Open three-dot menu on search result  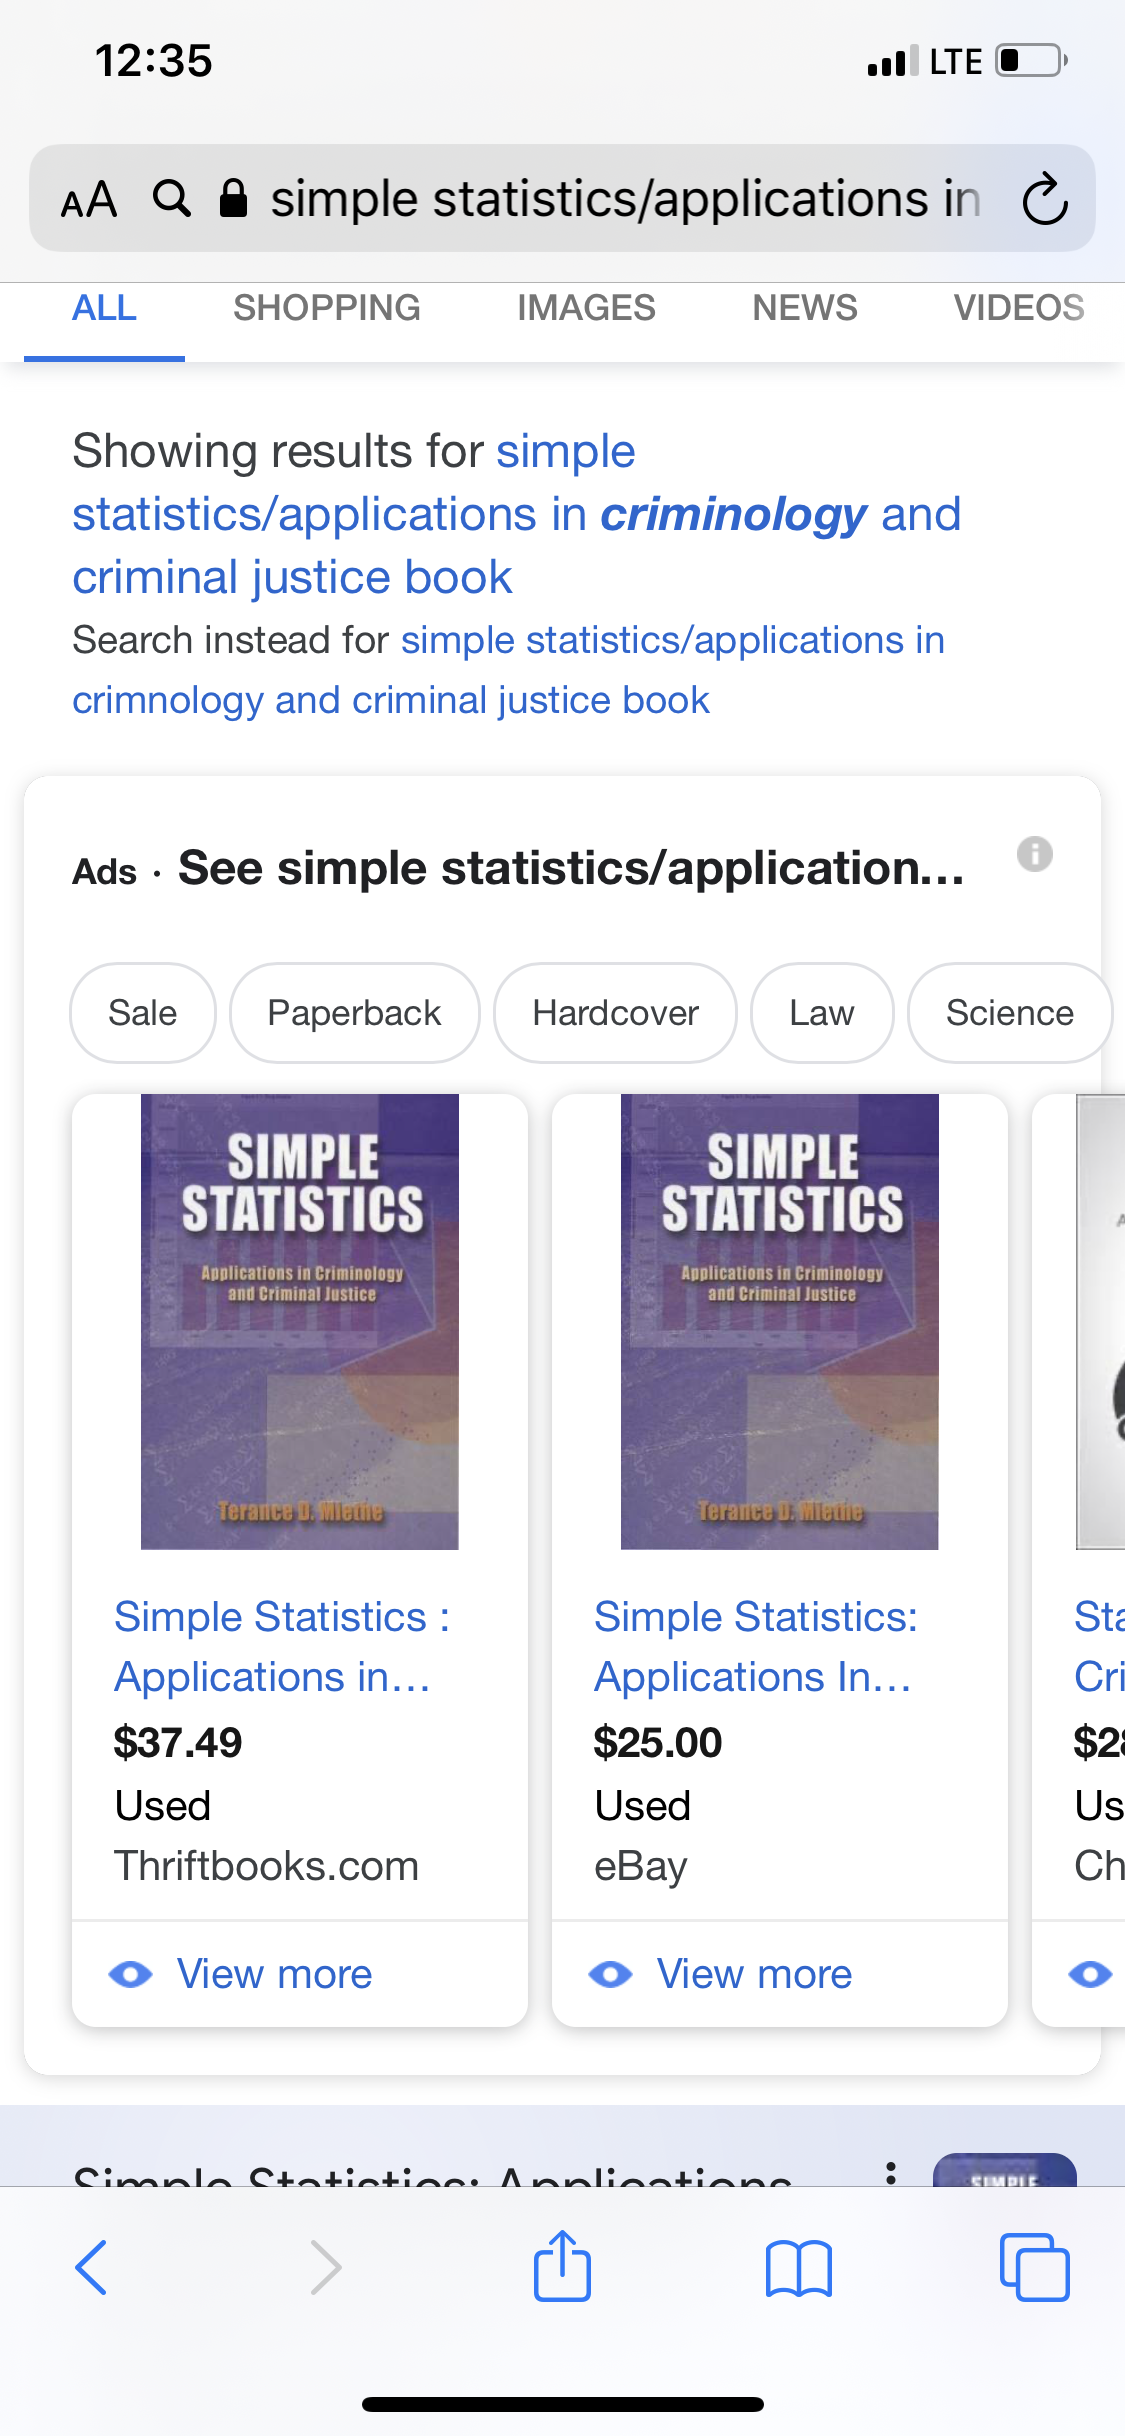(x=890, y=2172)
